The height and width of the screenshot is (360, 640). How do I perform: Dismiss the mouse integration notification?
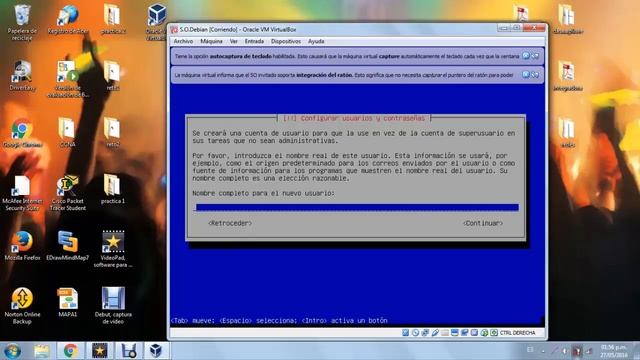[x=526, y=75]
